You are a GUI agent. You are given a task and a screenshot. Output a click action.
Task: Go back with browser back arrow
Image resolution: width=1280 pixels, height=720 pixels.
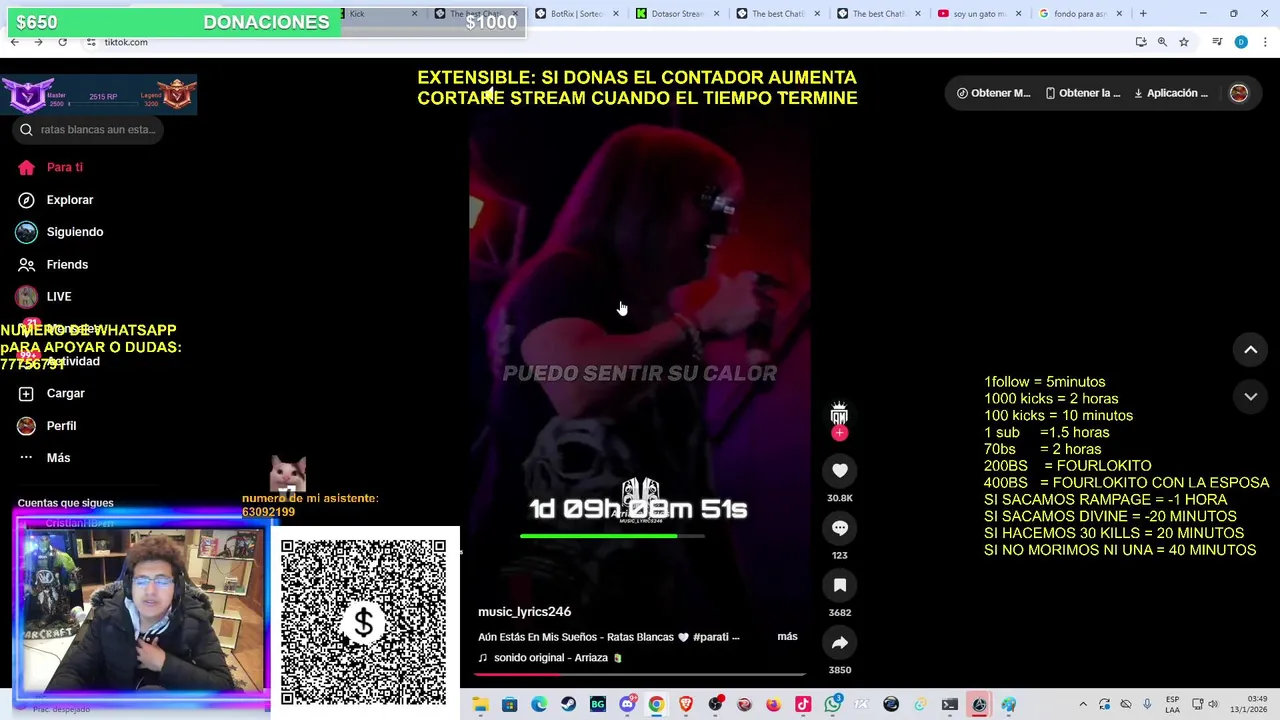[14, 42]
